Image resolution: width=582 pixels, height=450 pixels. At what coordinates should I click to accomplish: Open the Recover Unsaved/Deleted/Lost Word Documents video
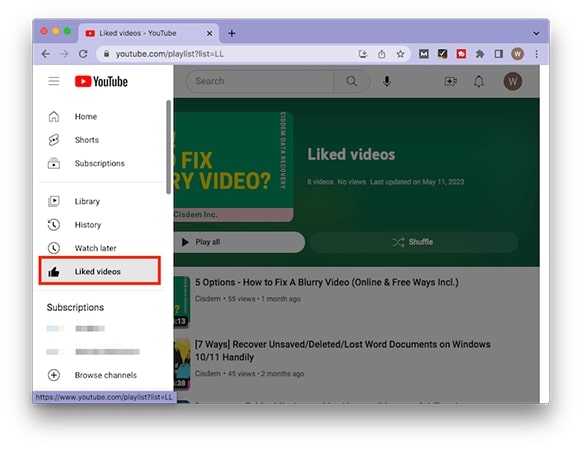pos(342,350)
